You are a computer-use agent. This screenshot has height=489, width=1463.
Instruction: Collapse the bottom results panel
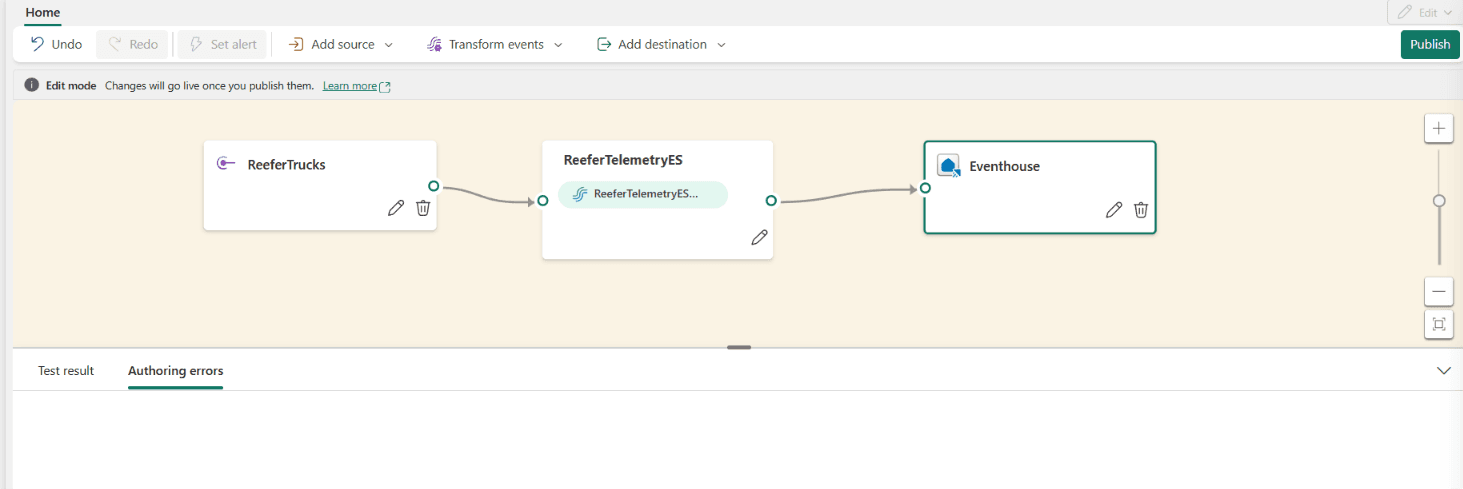pyautogui.click(x=1444, y=370)
